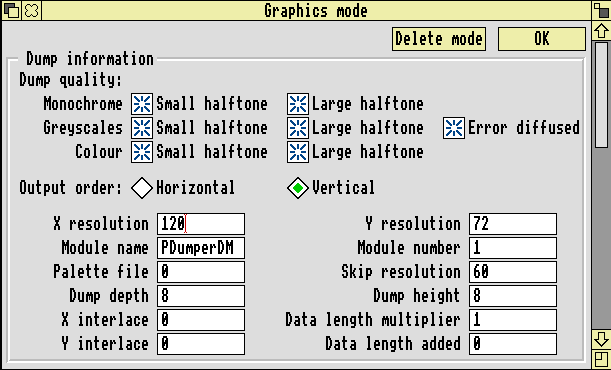
Task: Close the Graphics mode window
Action: (31, 10)
